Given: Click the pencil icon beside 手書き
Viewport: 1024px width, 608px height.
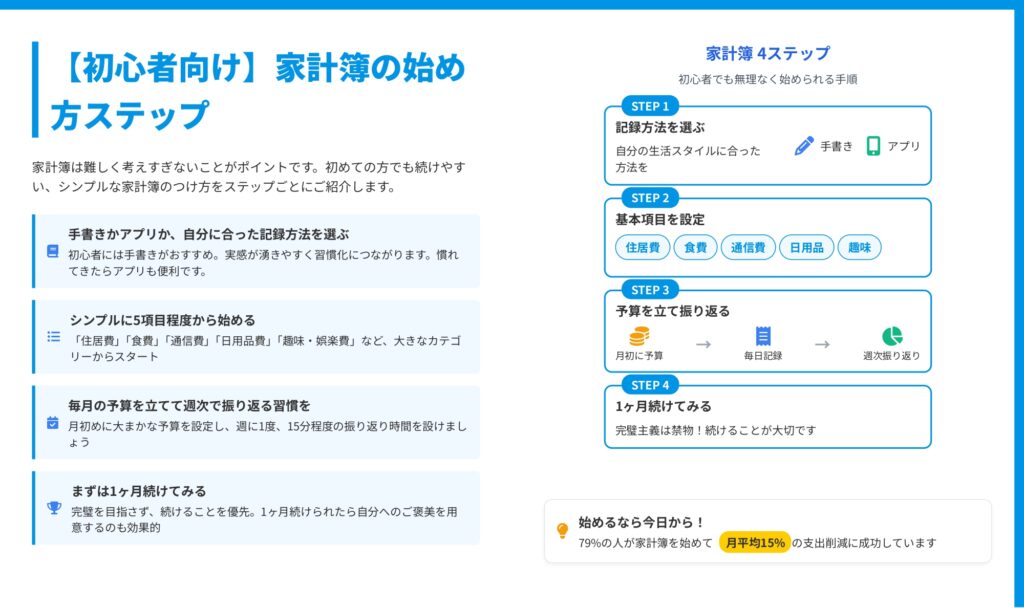Looking at the screenshot, I should coord(804,146).
